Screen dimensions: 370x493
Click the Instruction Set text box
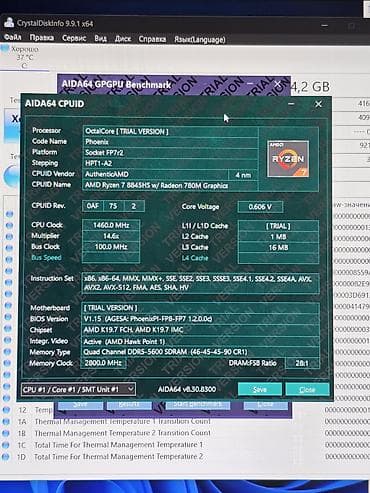[x=201, y=283]
